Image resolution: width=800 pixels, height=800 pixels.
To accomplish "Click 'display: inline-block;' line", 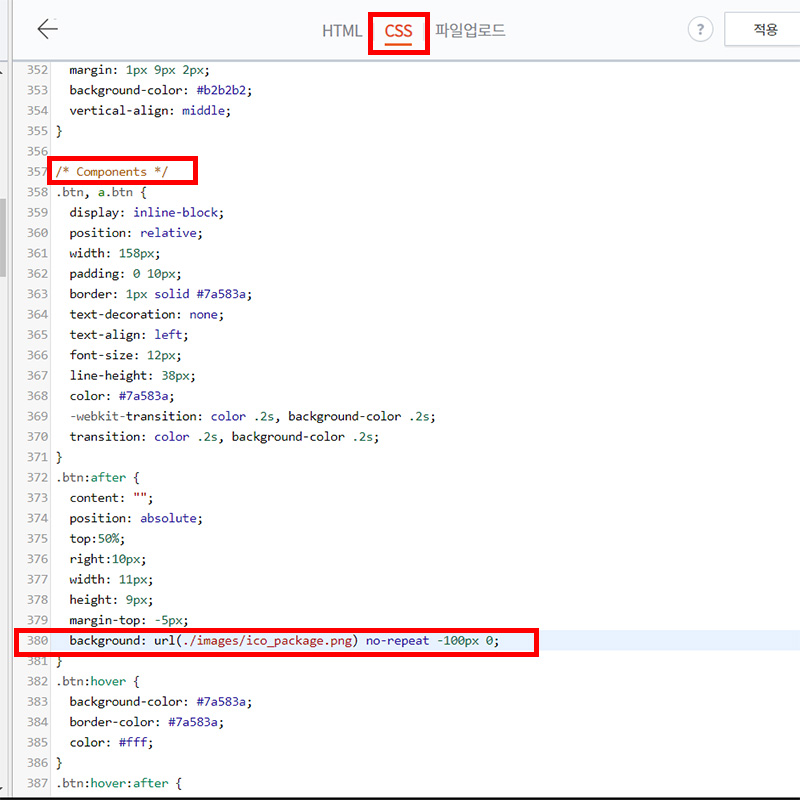I will (146, 212).
